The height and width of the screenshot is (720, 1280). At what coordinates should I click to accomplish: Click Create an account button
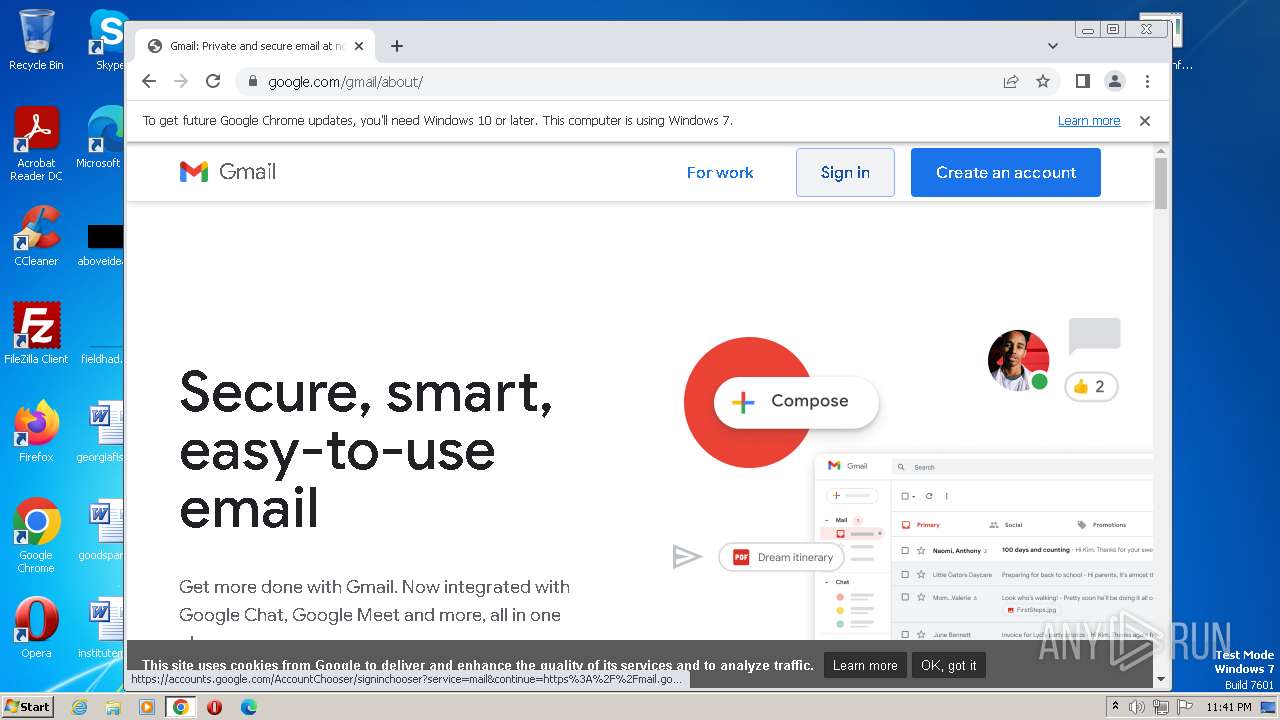point(1006,173)
